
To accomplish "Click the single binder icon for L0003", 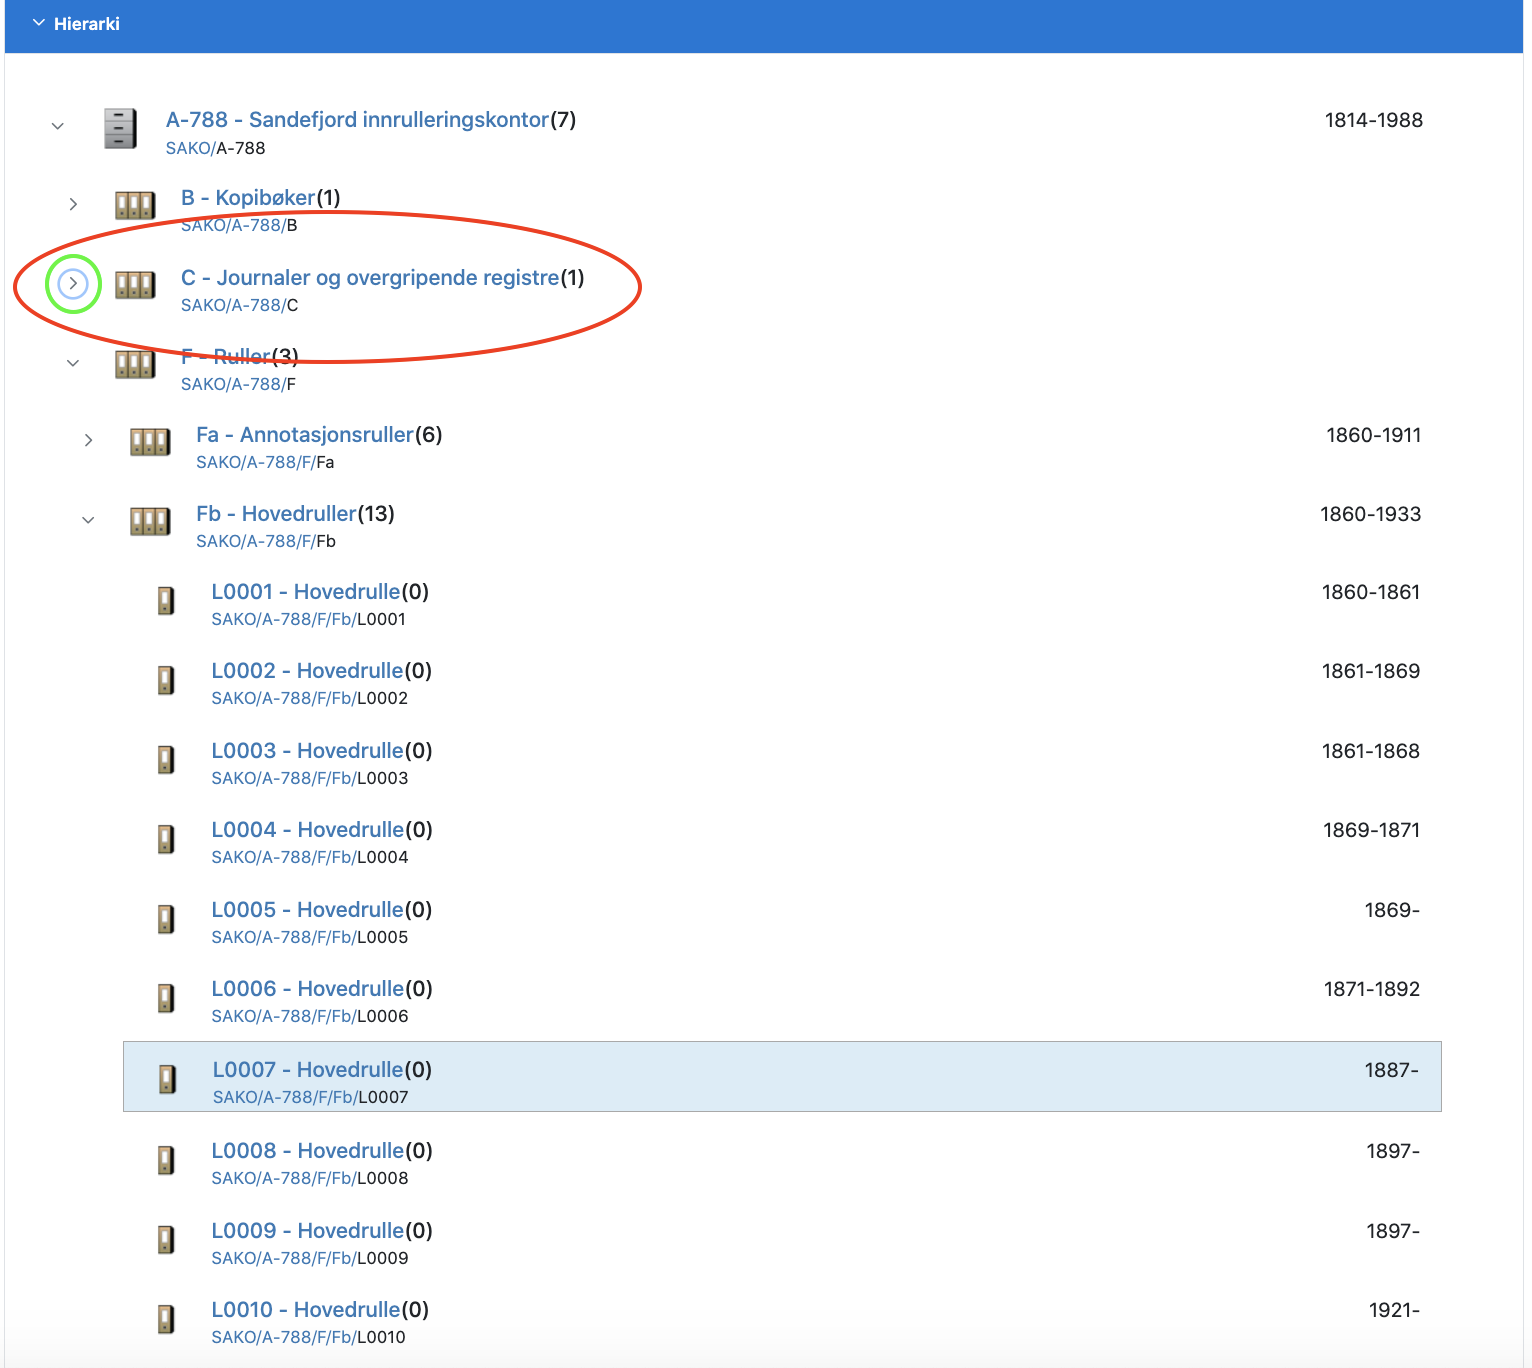I will coord(166,760).
